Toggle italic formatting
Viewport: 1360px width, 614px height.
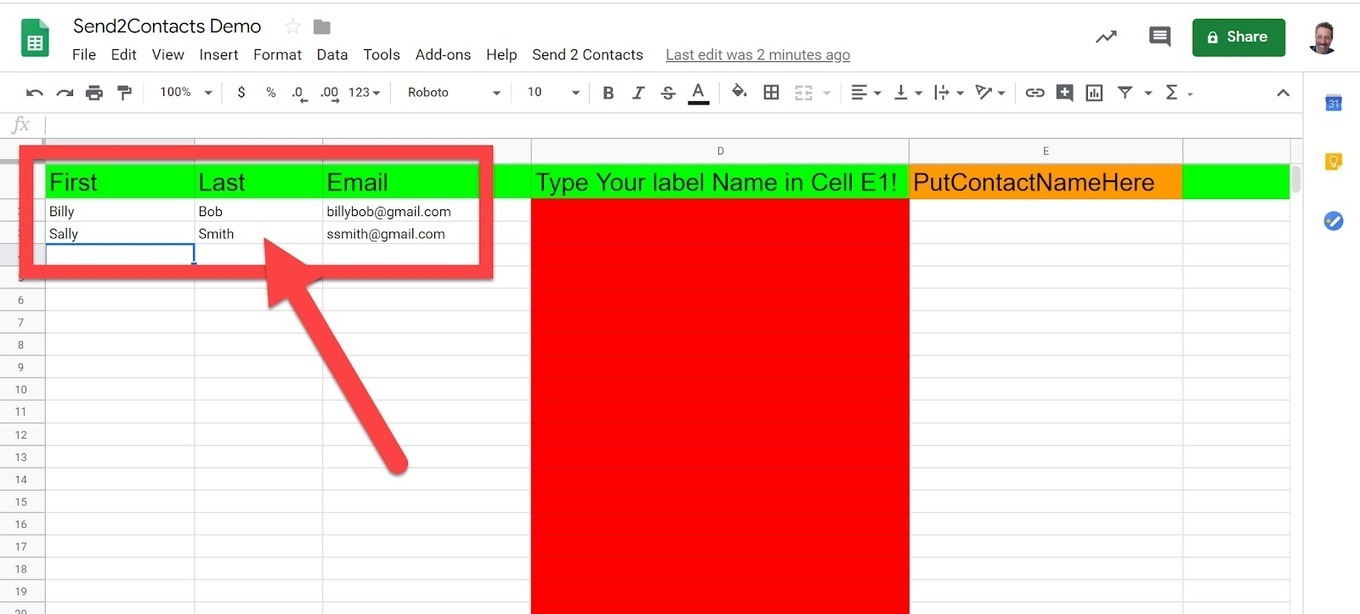coord(638,93)
